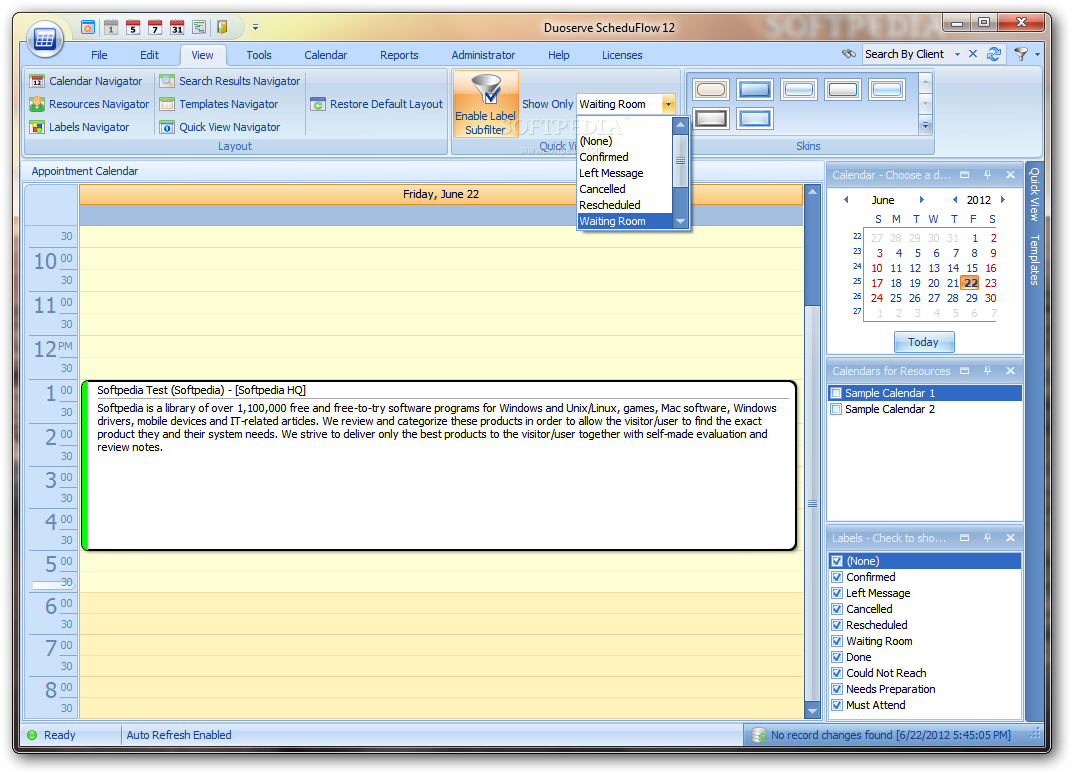Open the File menu
This screenshot has width=1072, height=774.
click(x=99, y=55)
